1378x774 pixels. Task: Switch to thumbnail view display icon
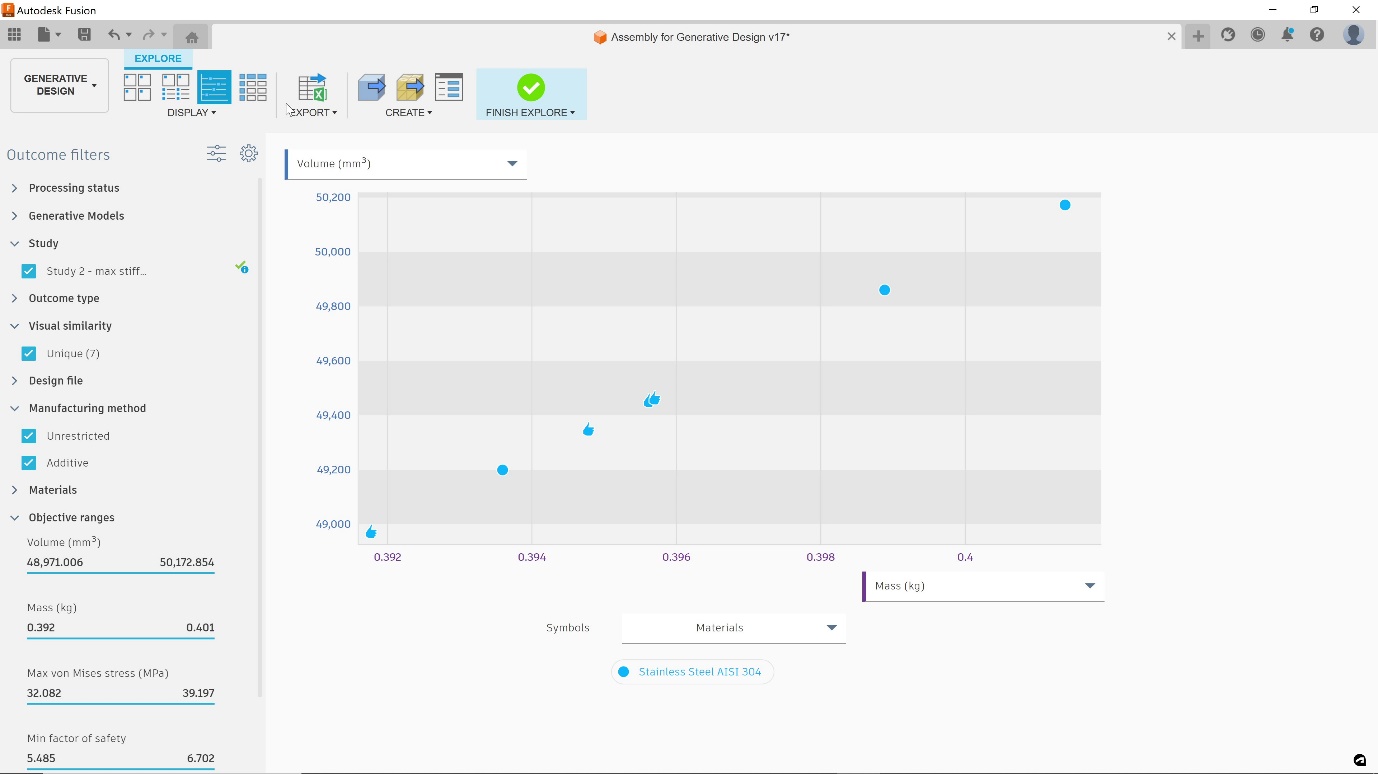(137, 87)
